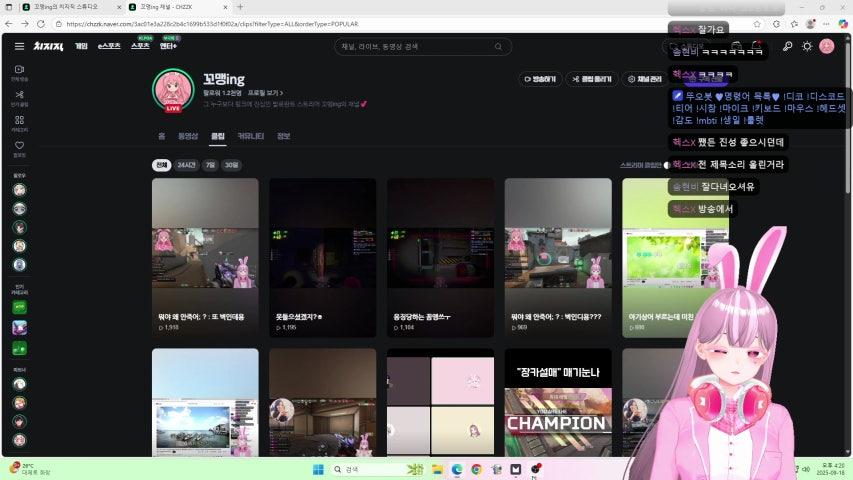This screenshot has width=853, height=480.
Task: Open Microsoft Edge from the taskbar
Action: [x=457, y=469]
